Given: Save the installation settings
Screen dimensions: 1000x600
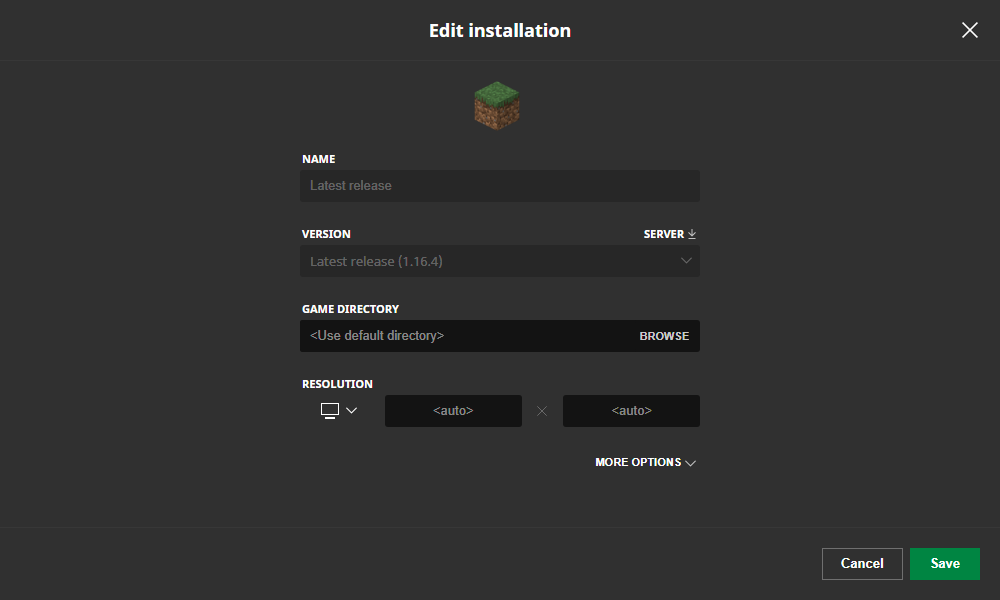Looking at the screenshot, I should 945,564.
